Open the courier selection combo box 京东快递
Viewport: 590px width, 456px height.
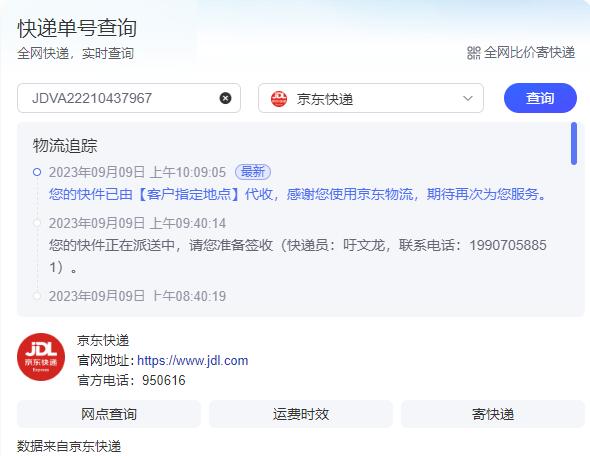pos(371,98)
